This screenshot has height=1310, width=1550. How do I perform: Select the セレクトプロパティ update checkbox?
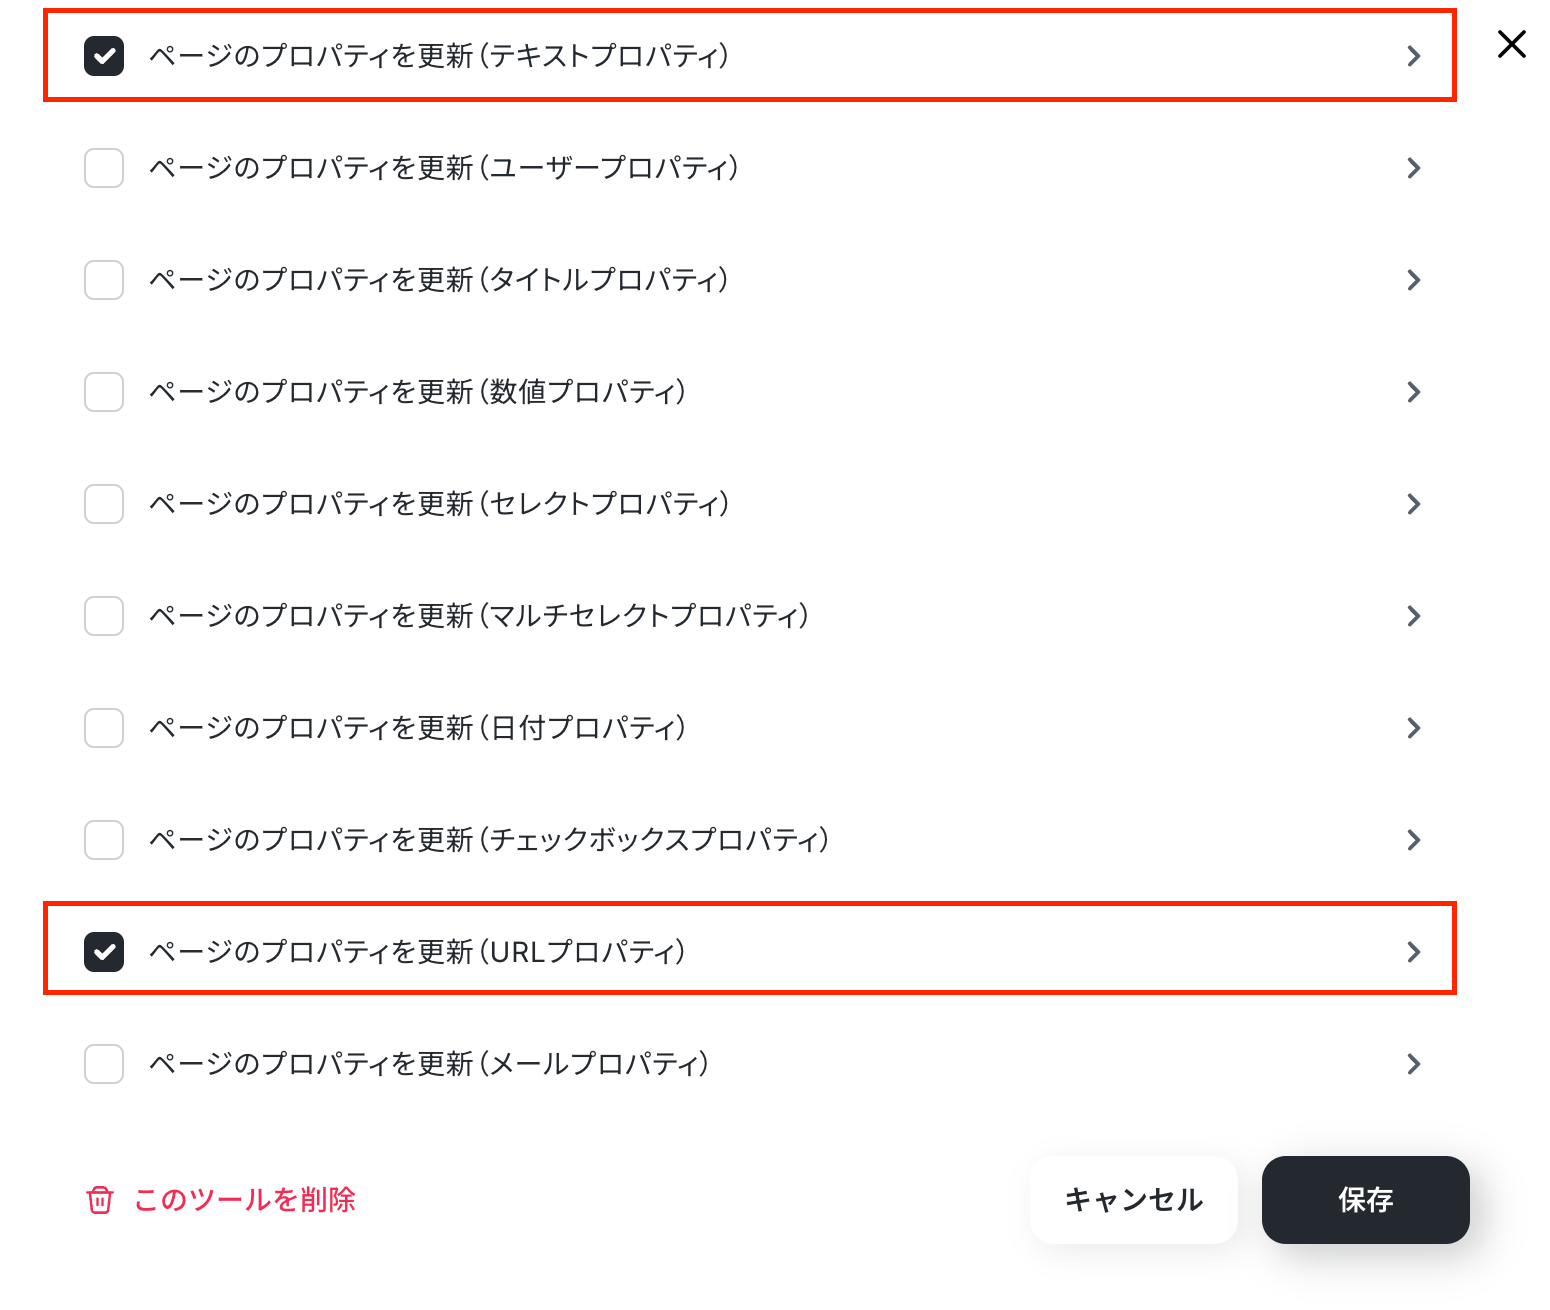point(104,504)
